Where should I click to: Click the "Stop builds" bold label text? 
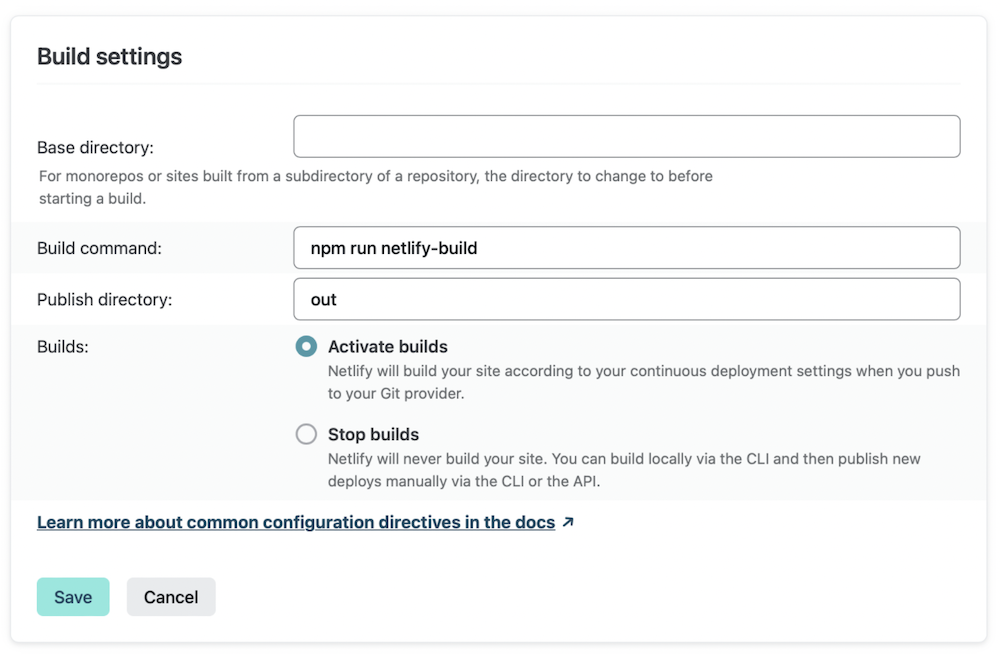tap(373, 435)
